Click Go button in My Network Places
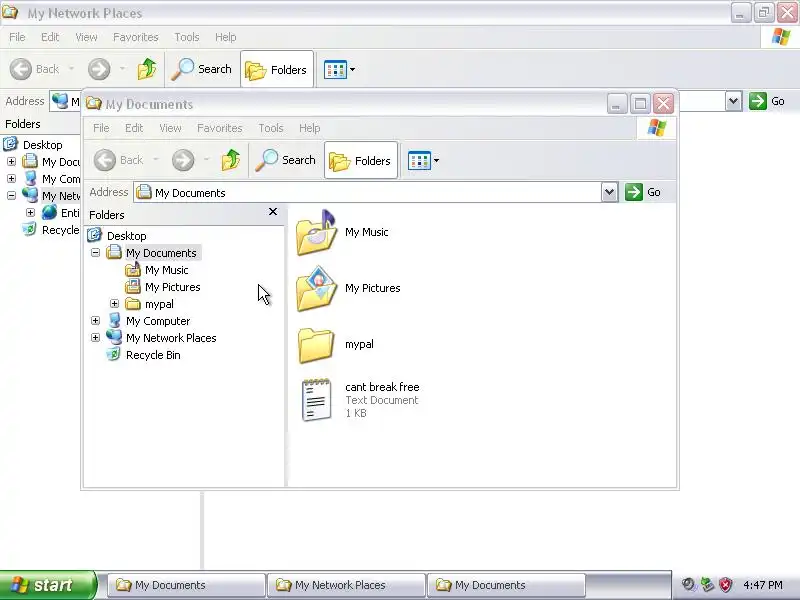 (767, 101)
